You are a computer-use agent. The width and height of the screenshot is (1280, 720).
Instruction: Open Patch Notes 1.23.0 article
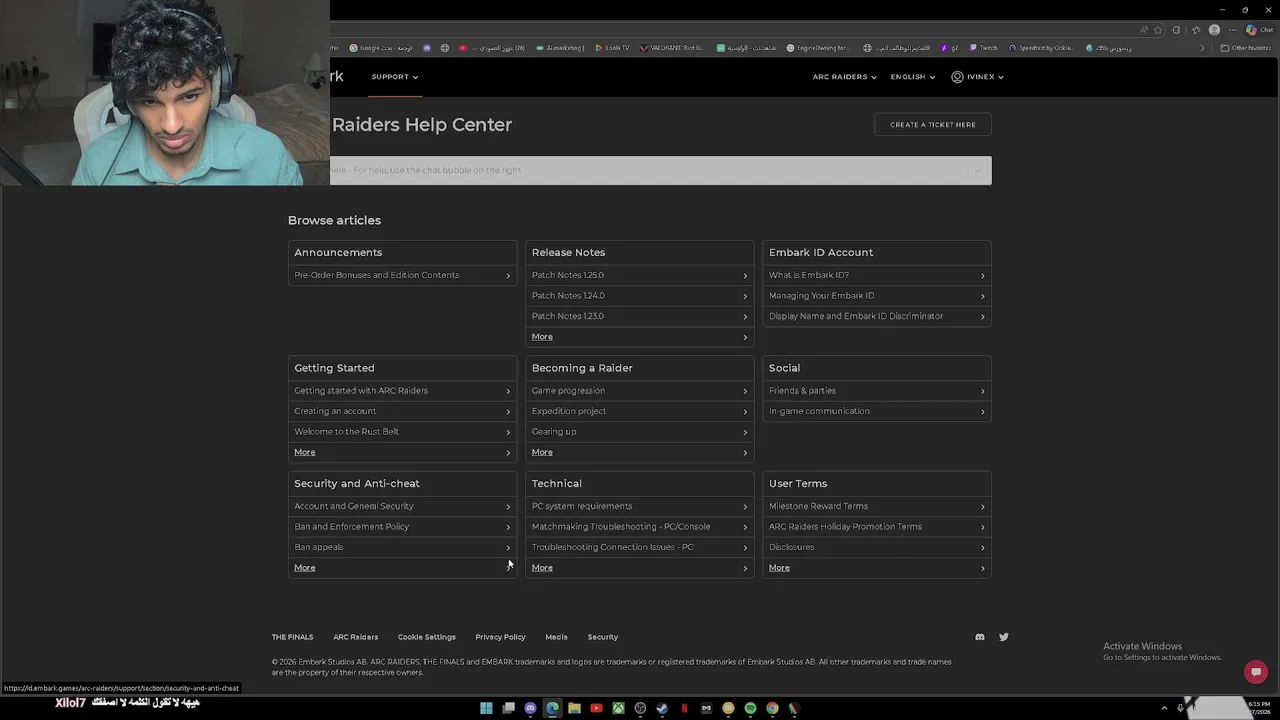click(x=640, y=316)
